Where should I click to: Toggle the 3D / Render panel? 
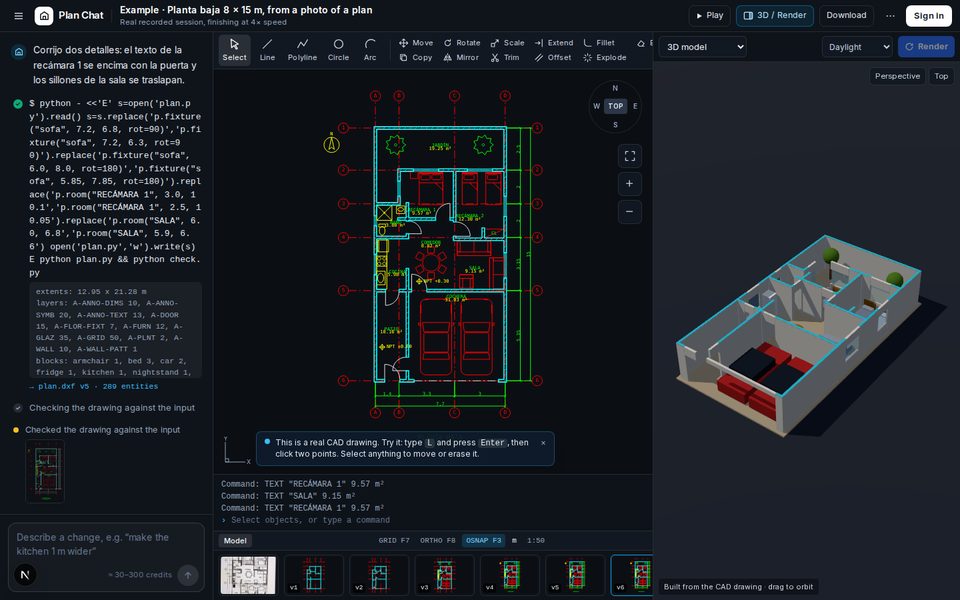click(x=774, y=15)
